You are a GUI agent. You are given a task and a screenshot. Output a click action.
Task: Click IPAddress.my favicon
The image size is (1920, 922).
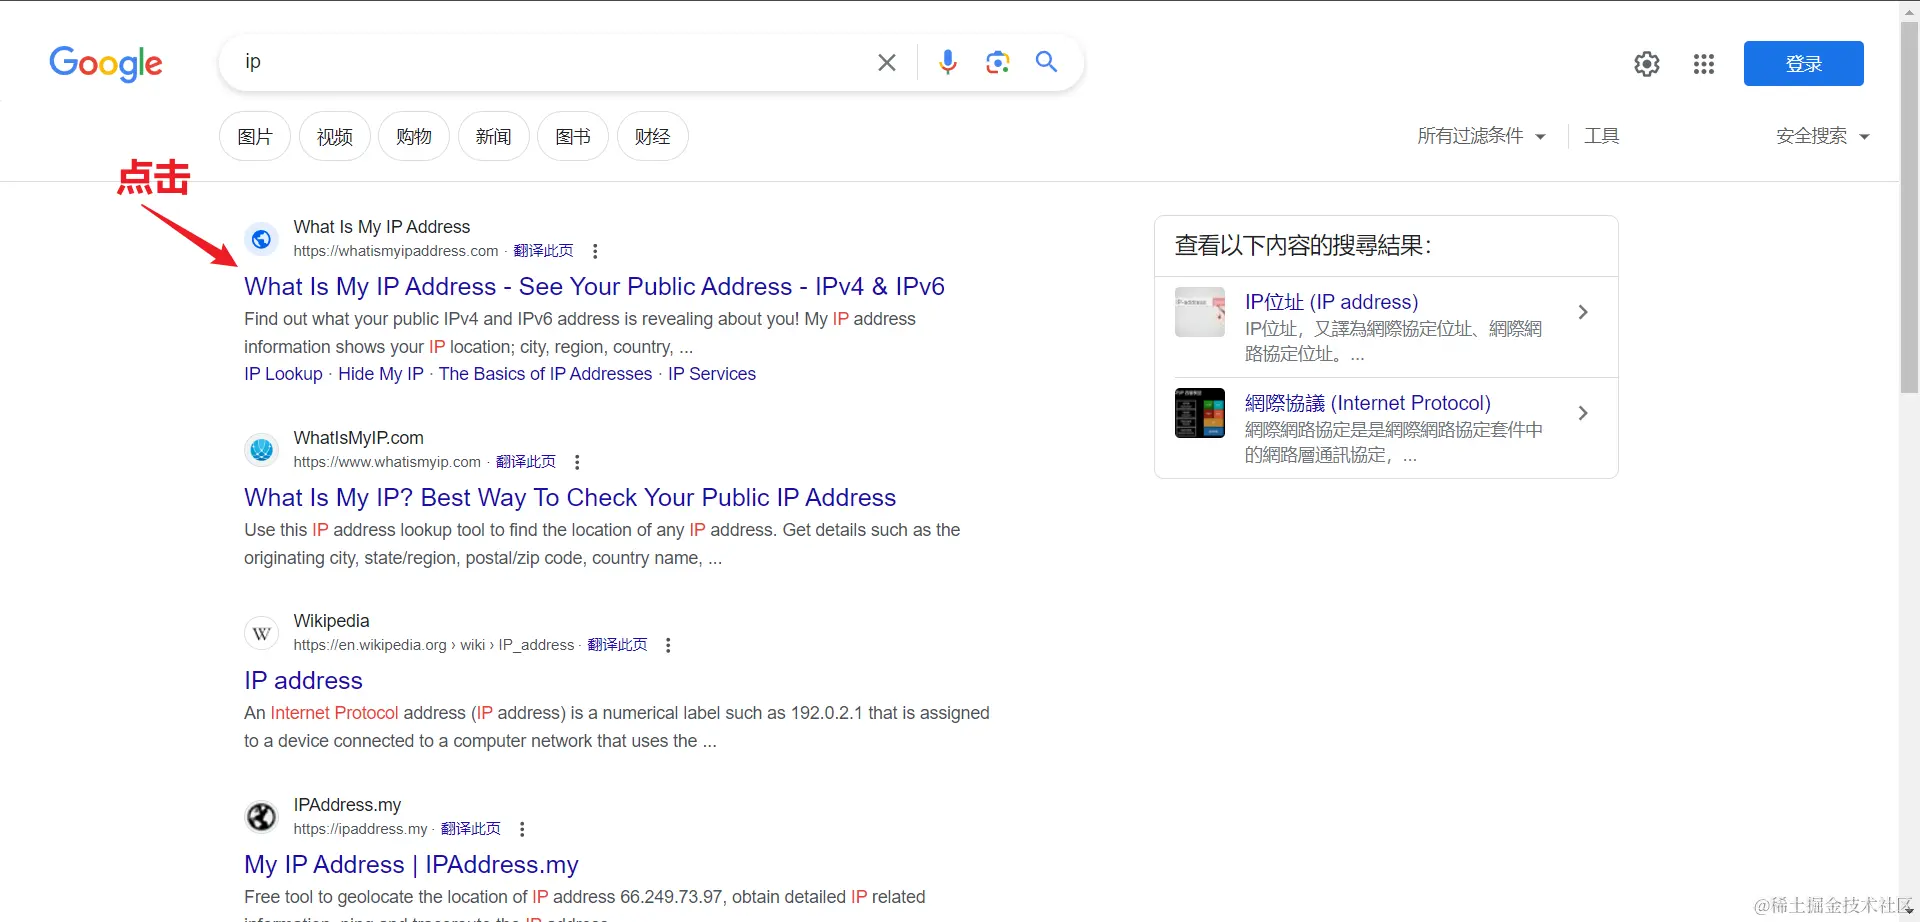(x=261, y=817)
